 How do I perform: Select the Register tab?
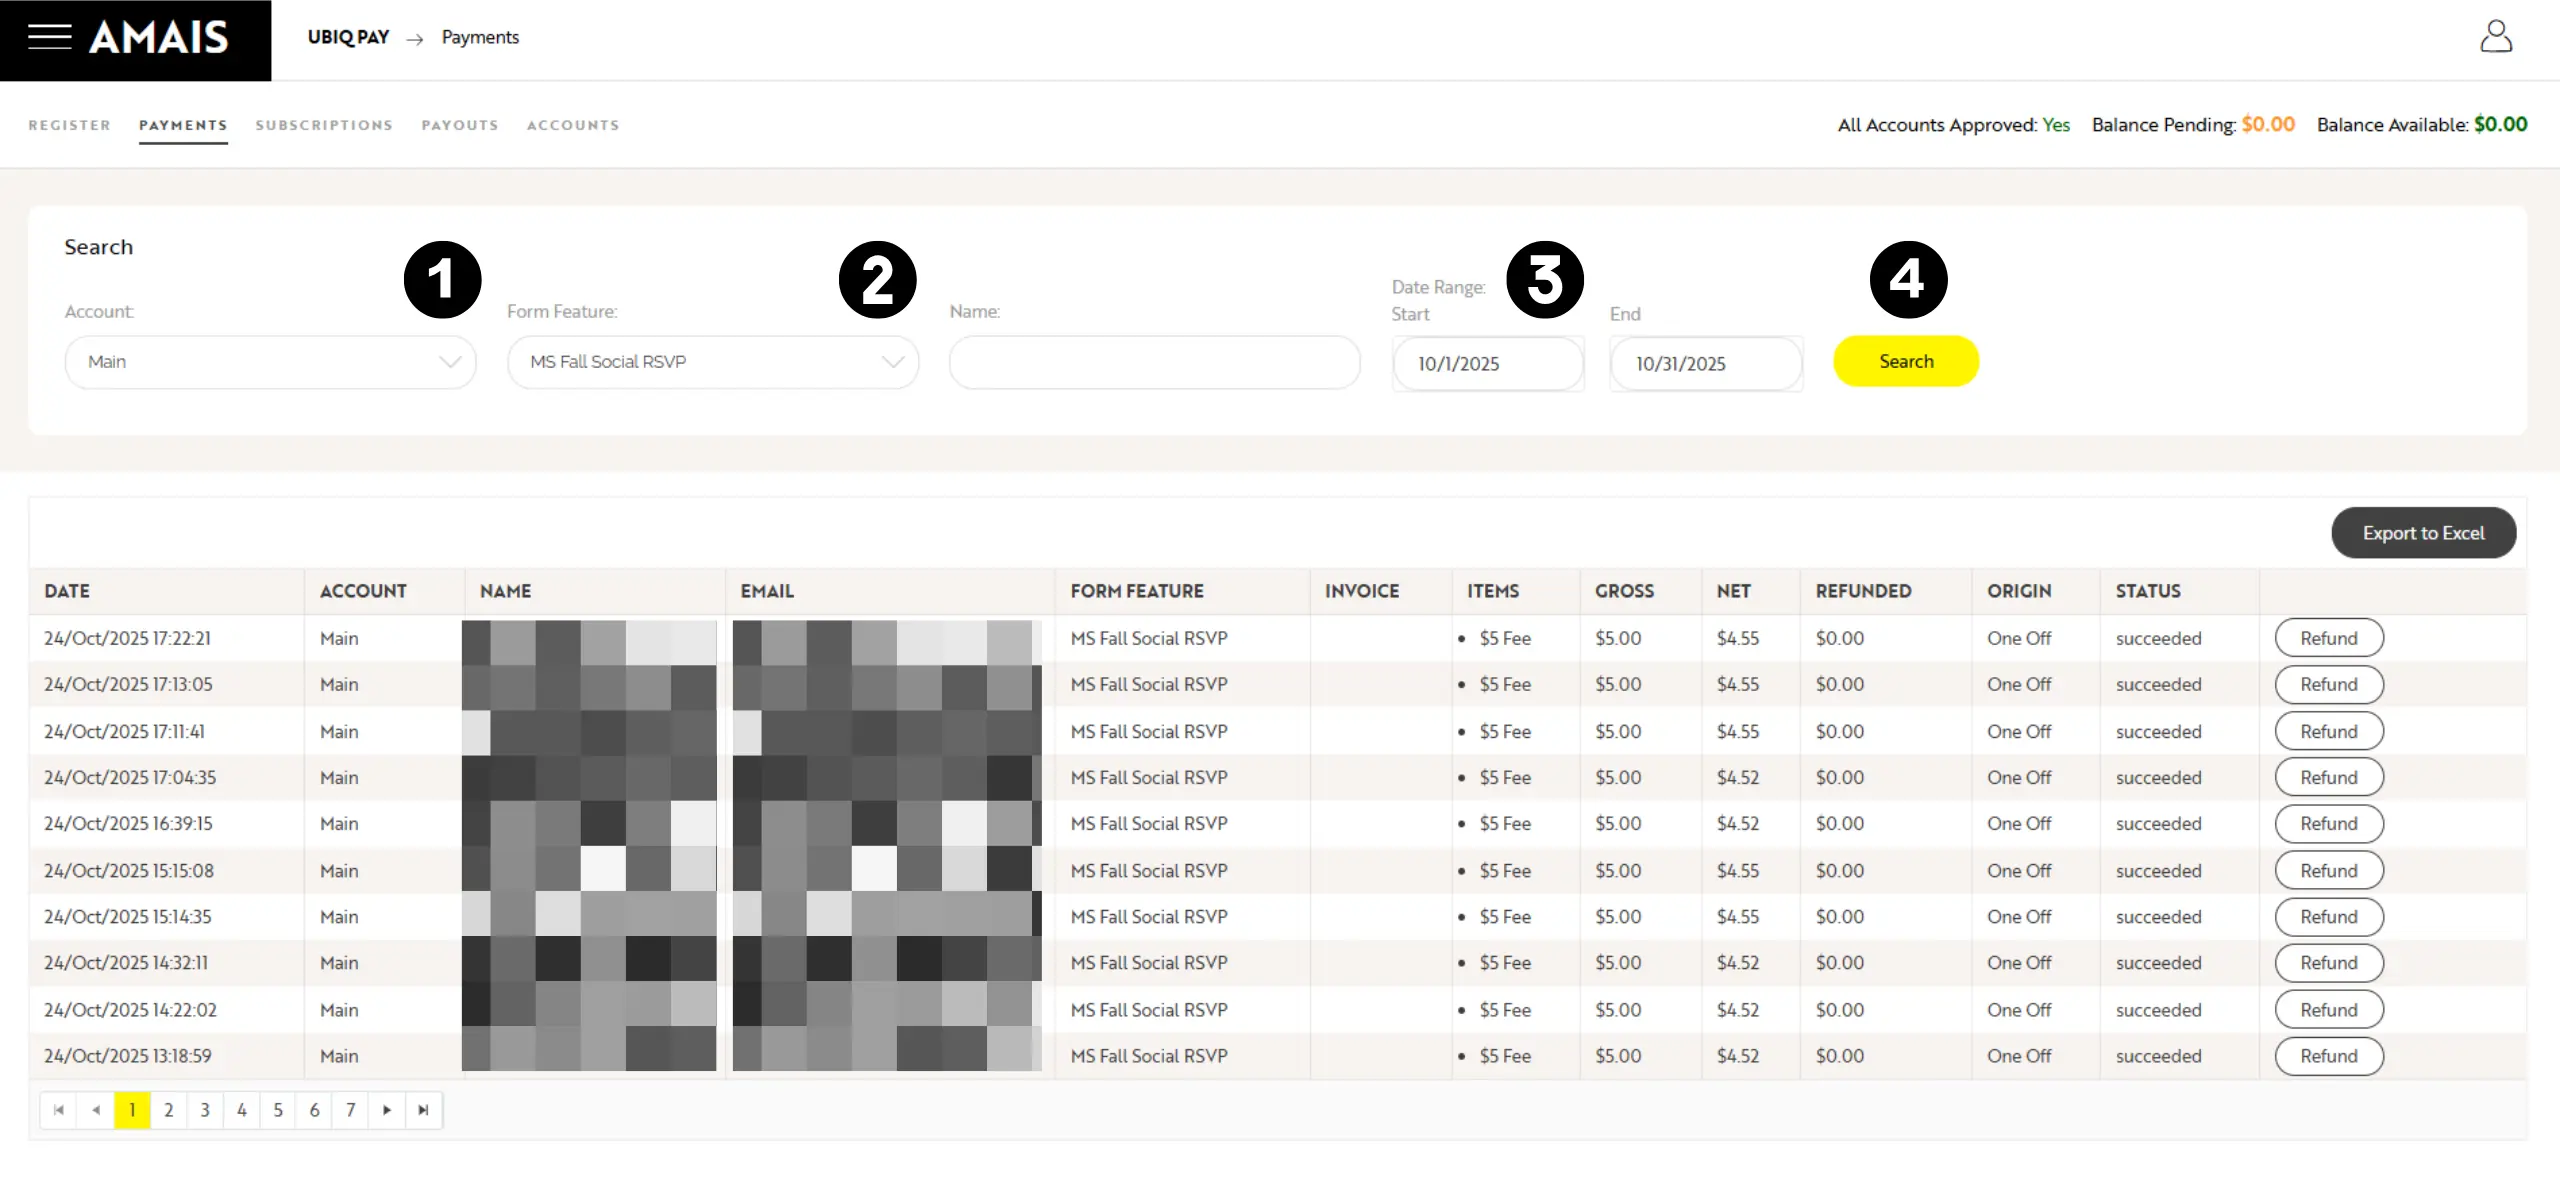click(x=70, y=125)
